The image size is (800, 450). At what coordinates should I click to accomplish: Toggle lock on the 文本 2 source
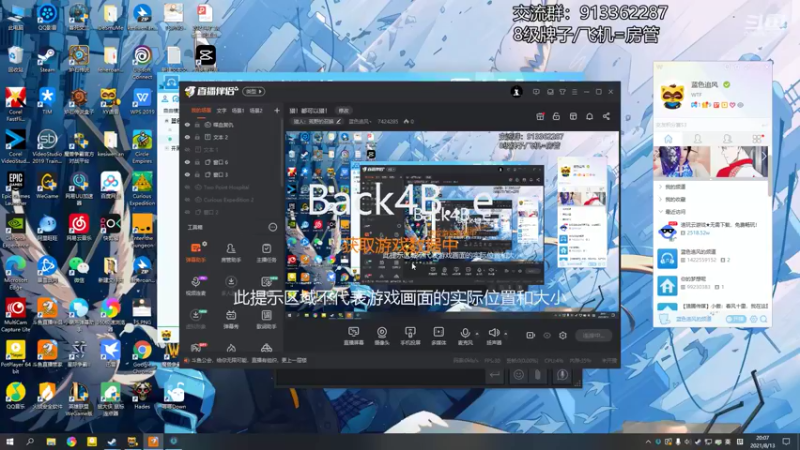click(197, 137)
